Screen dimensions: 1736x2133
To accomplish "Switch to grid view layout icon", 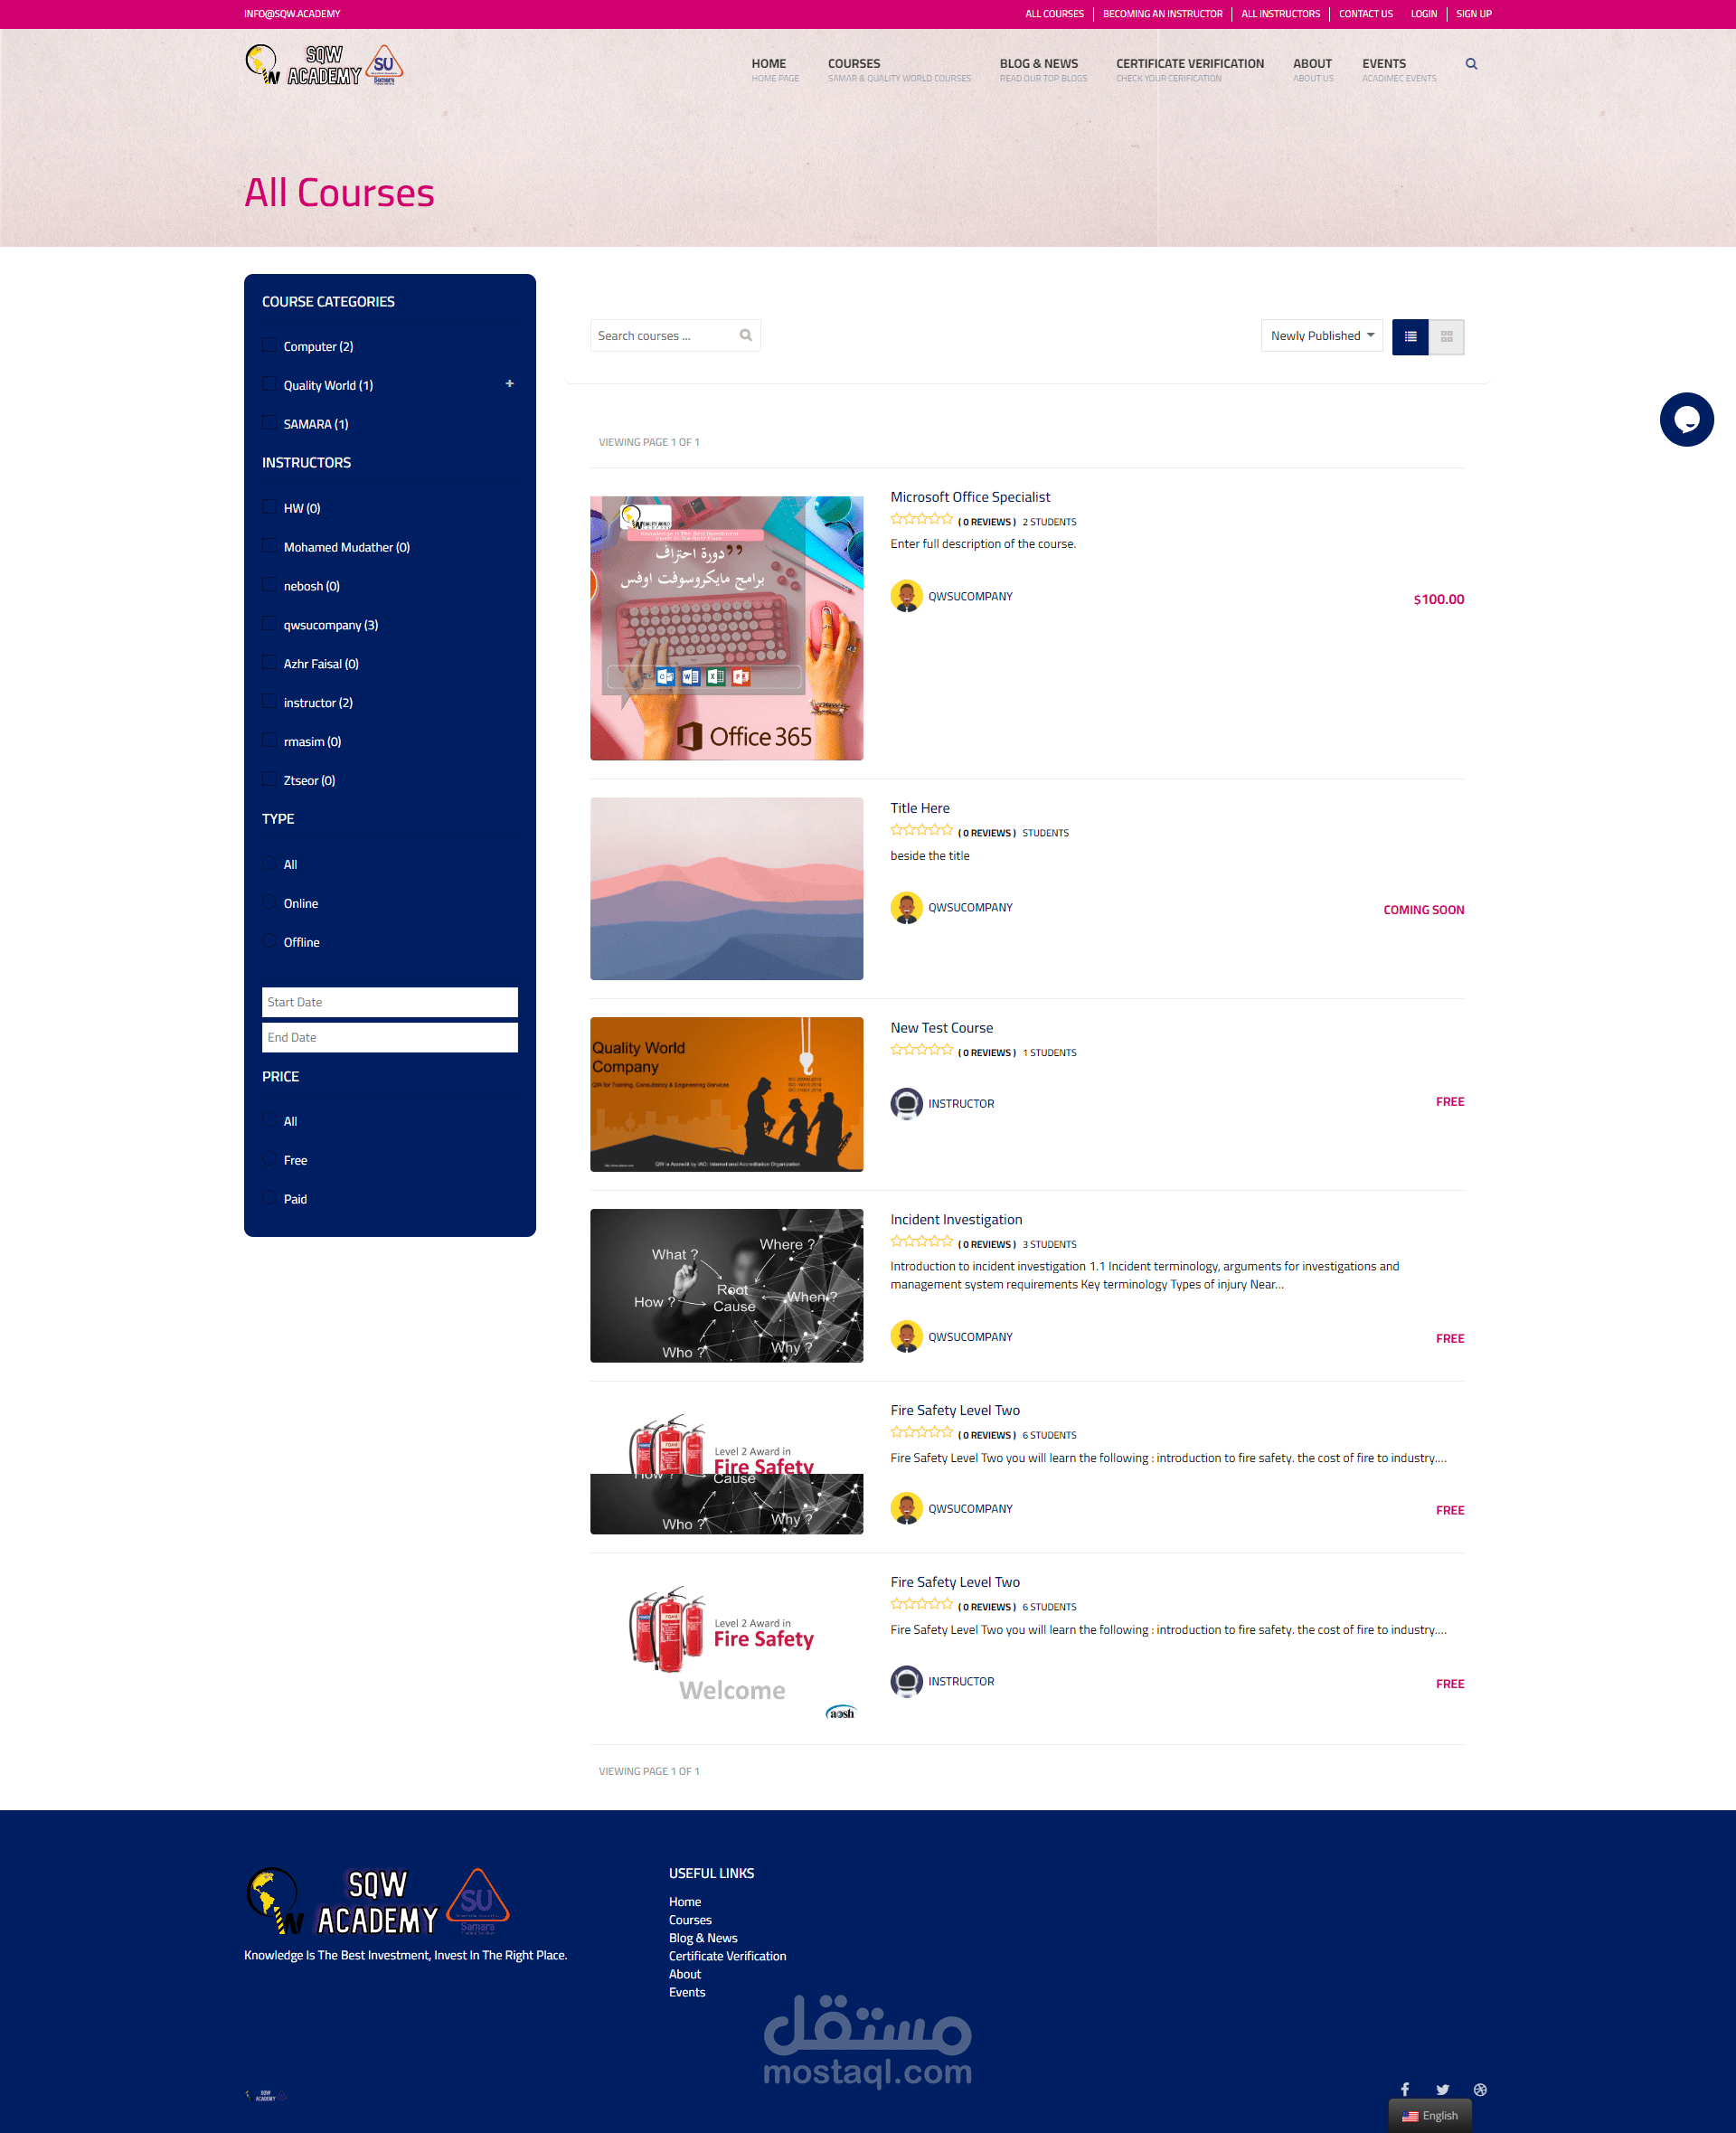I will [x=1446, y=337].
